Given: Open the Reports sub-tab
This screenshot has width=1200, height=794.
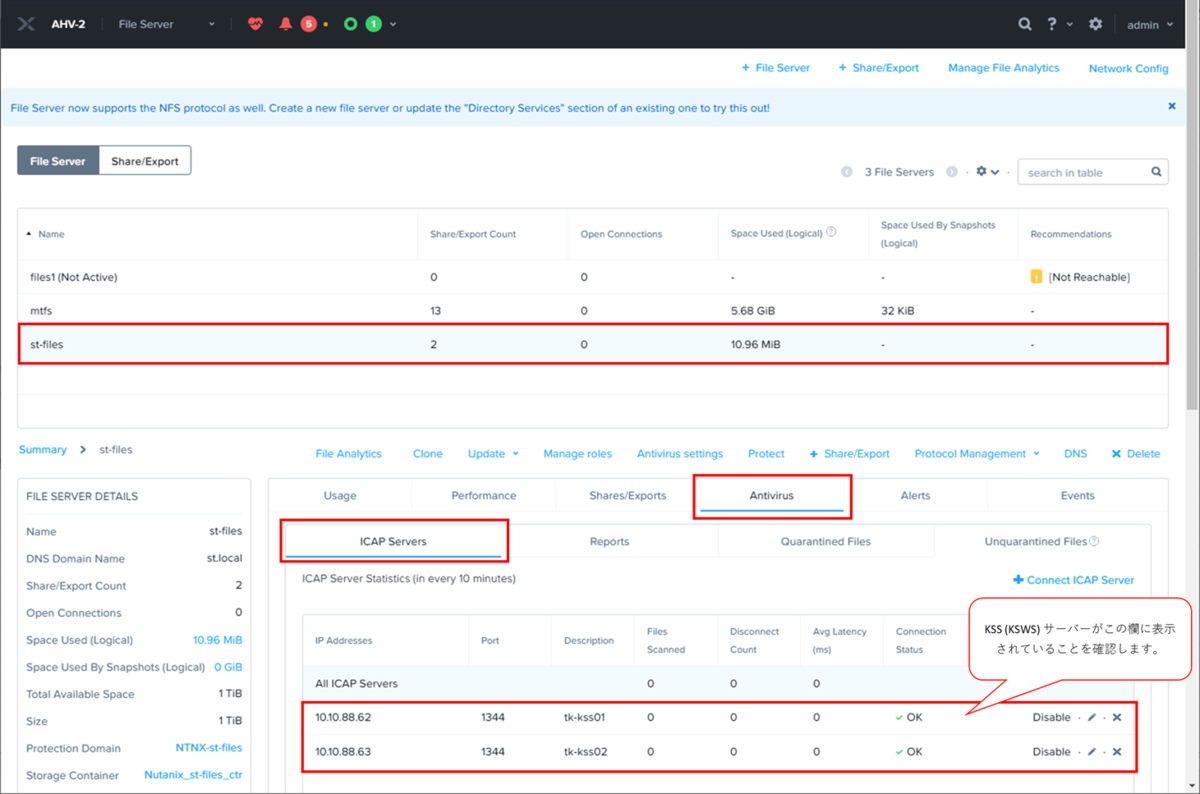Looking at the screenshot, I should 610,541.
